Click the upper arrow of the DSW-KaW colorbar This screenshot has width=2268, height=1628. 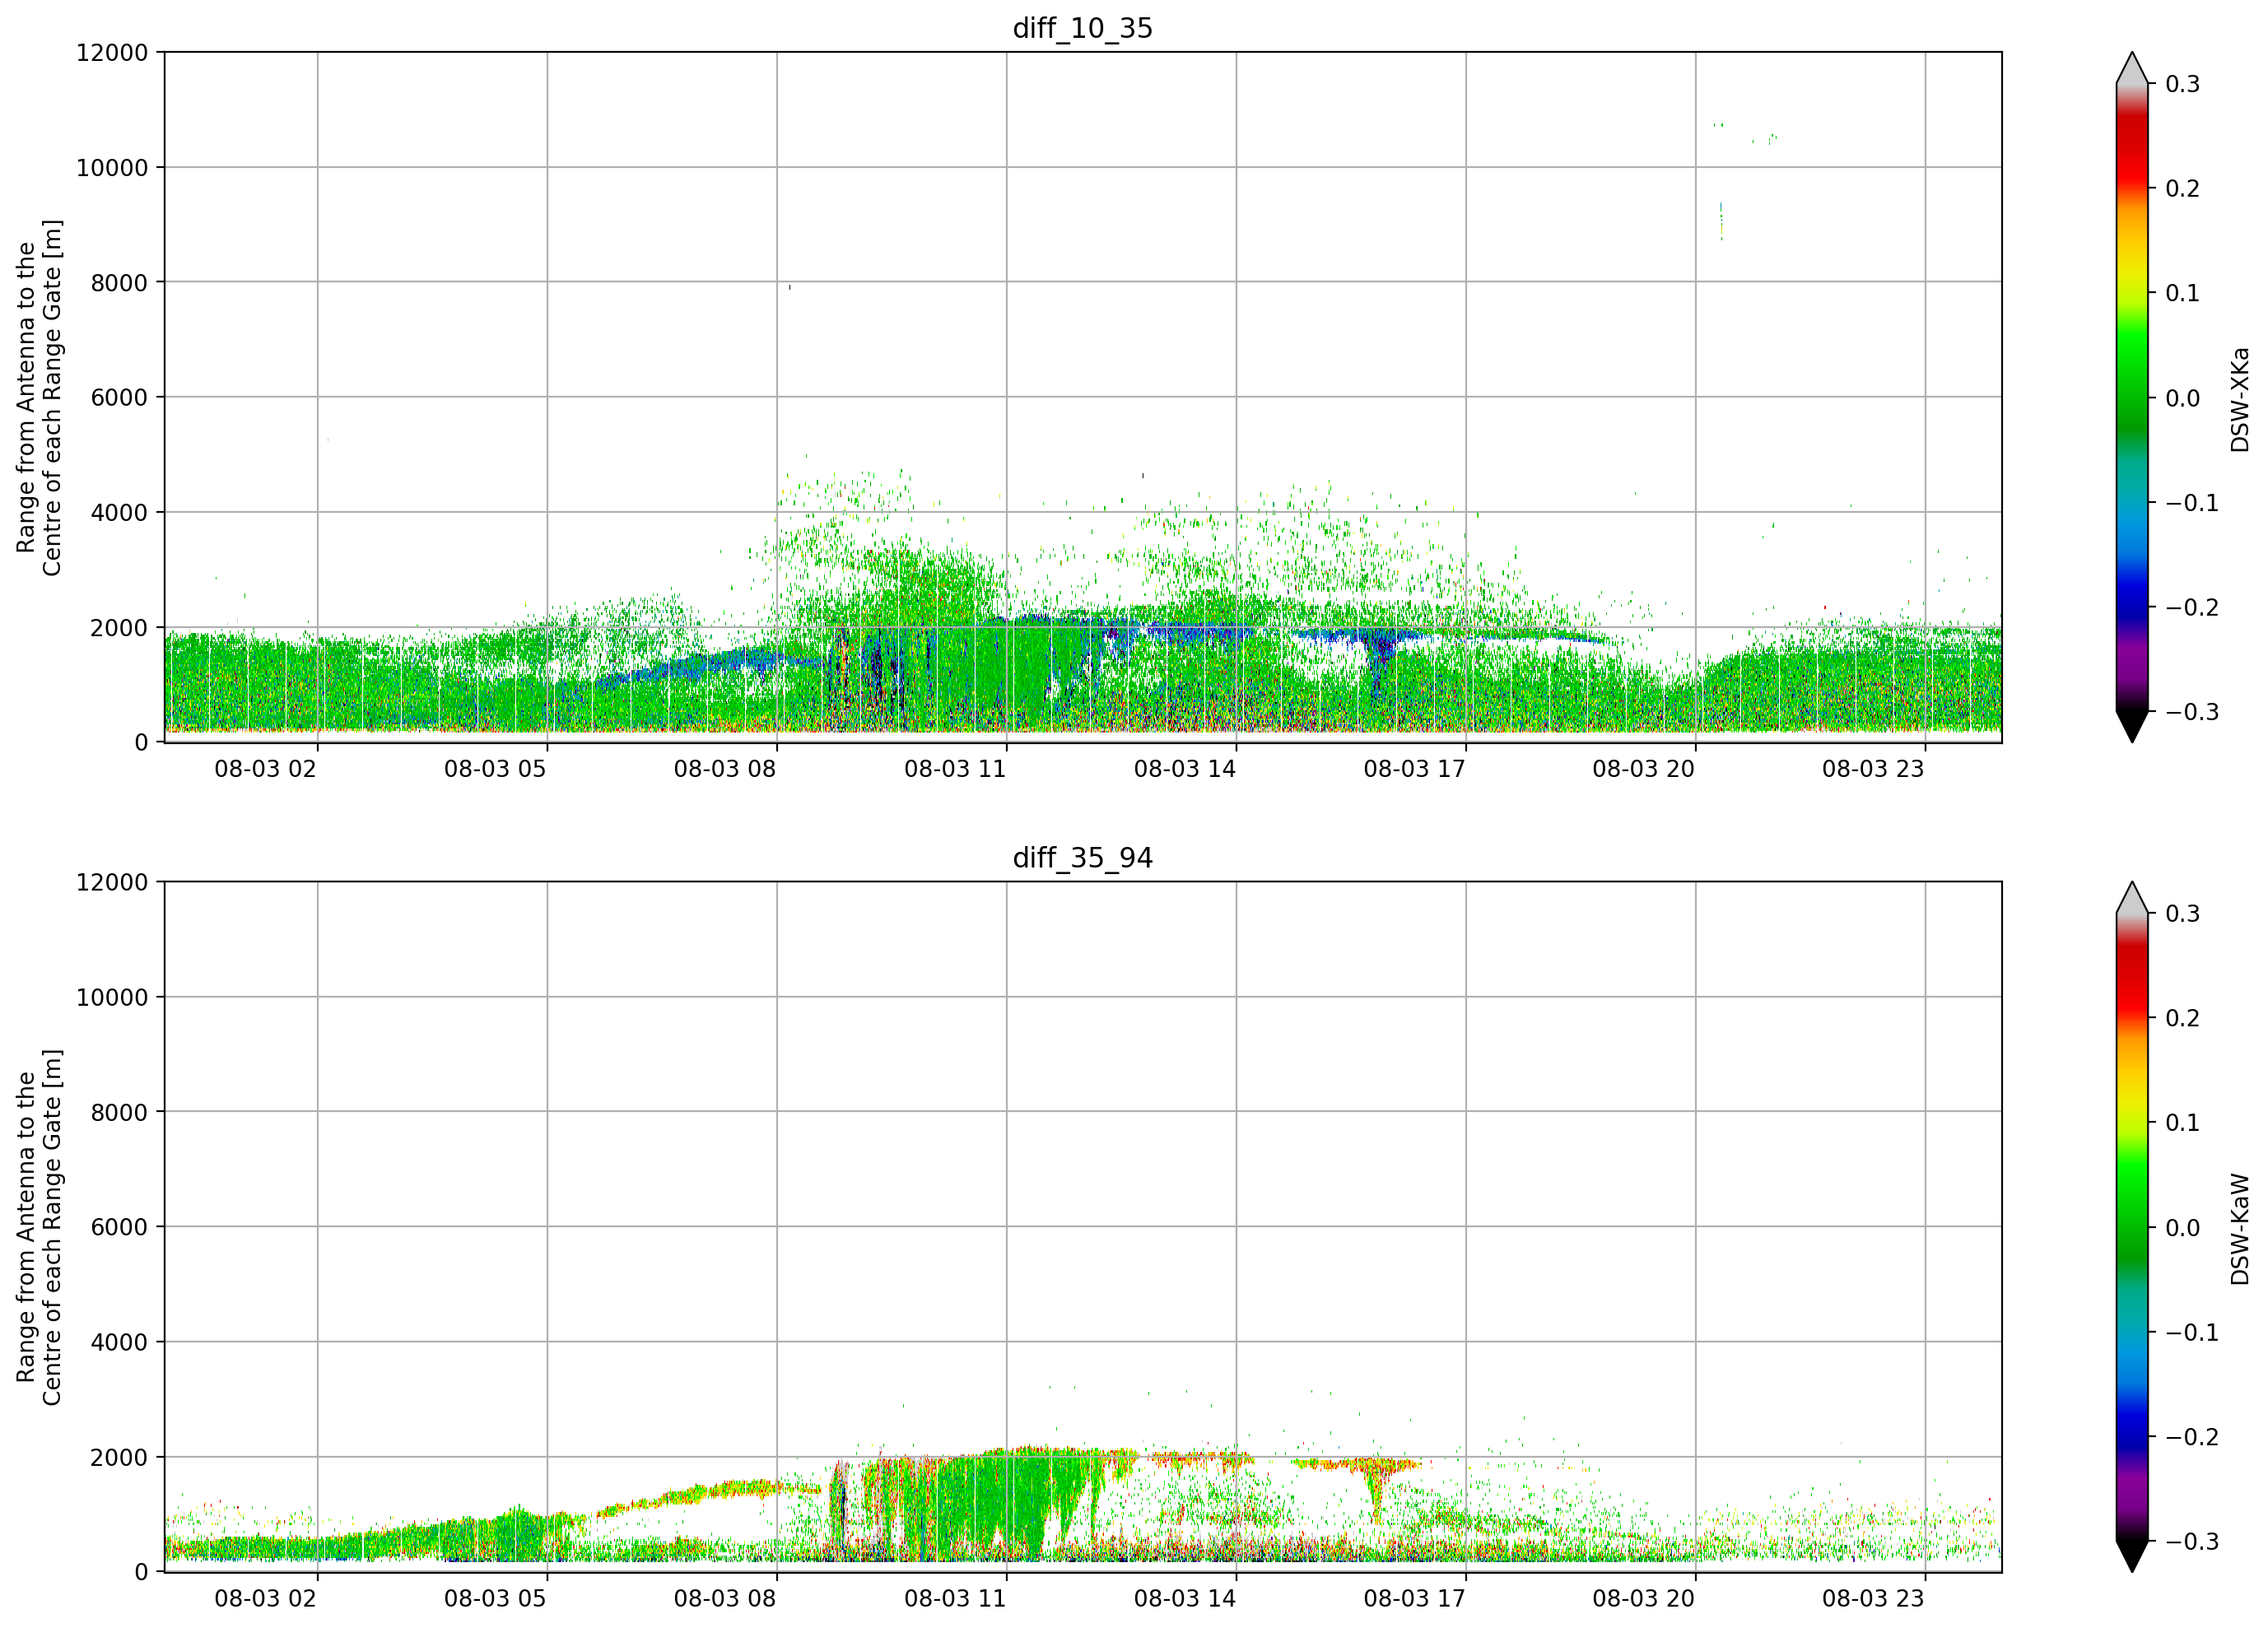(2132, 898)
